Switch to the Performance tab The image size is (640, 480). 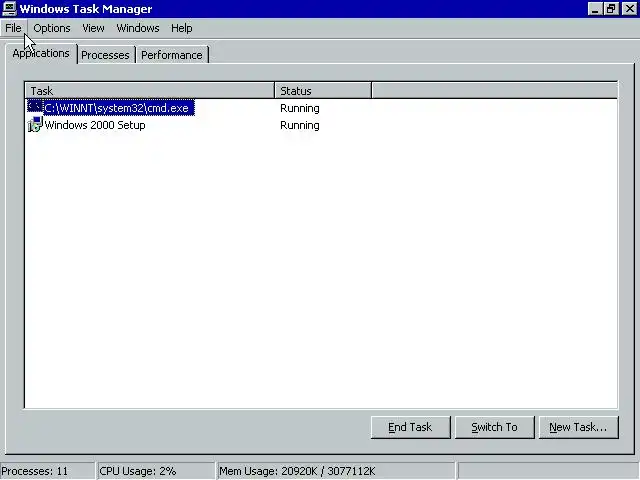click(x=172, y=55)
